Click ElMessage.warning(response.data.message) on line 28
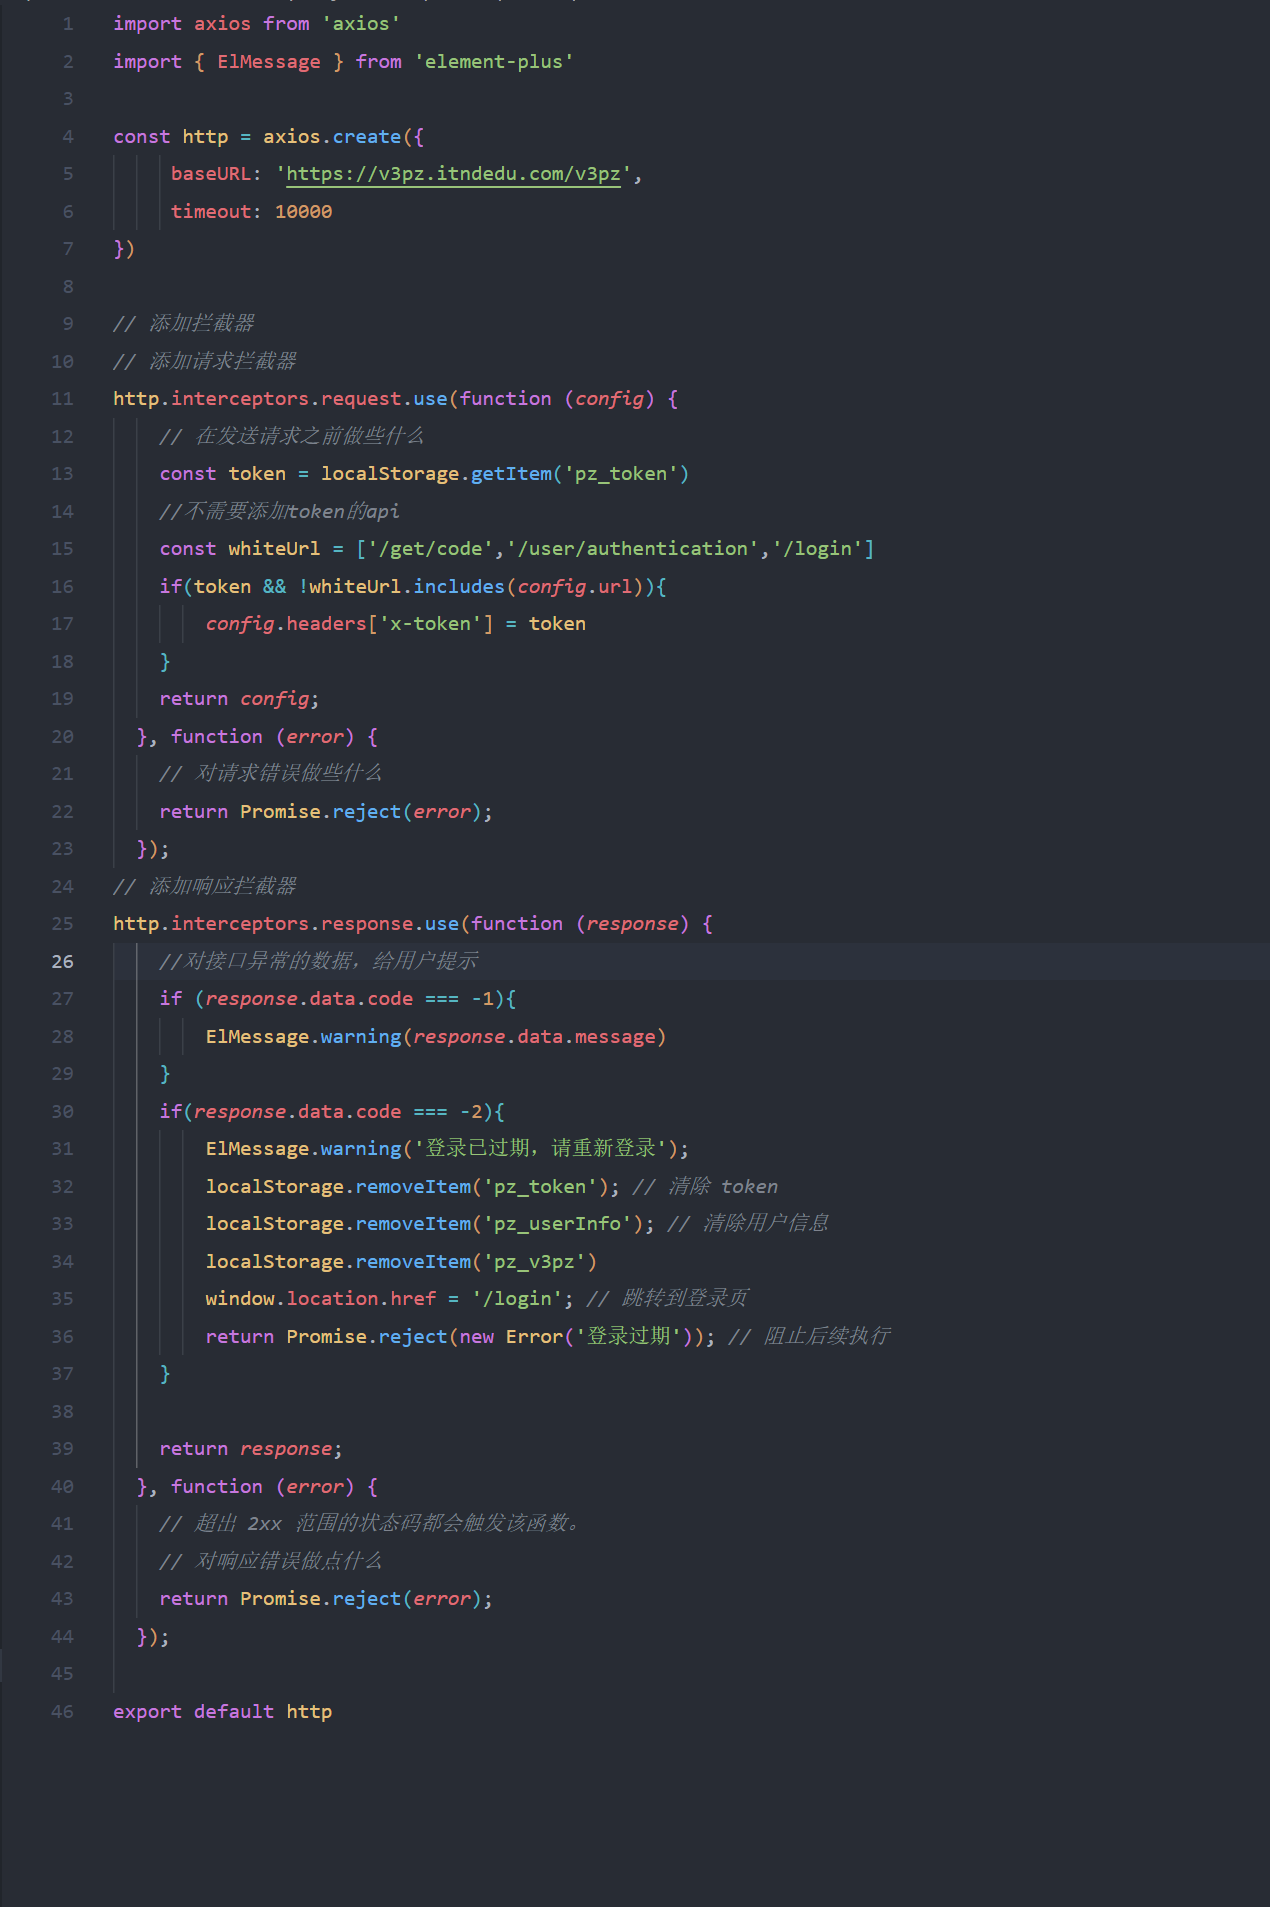Viewport: 1270px width, 1907px height. point(436,1037)
